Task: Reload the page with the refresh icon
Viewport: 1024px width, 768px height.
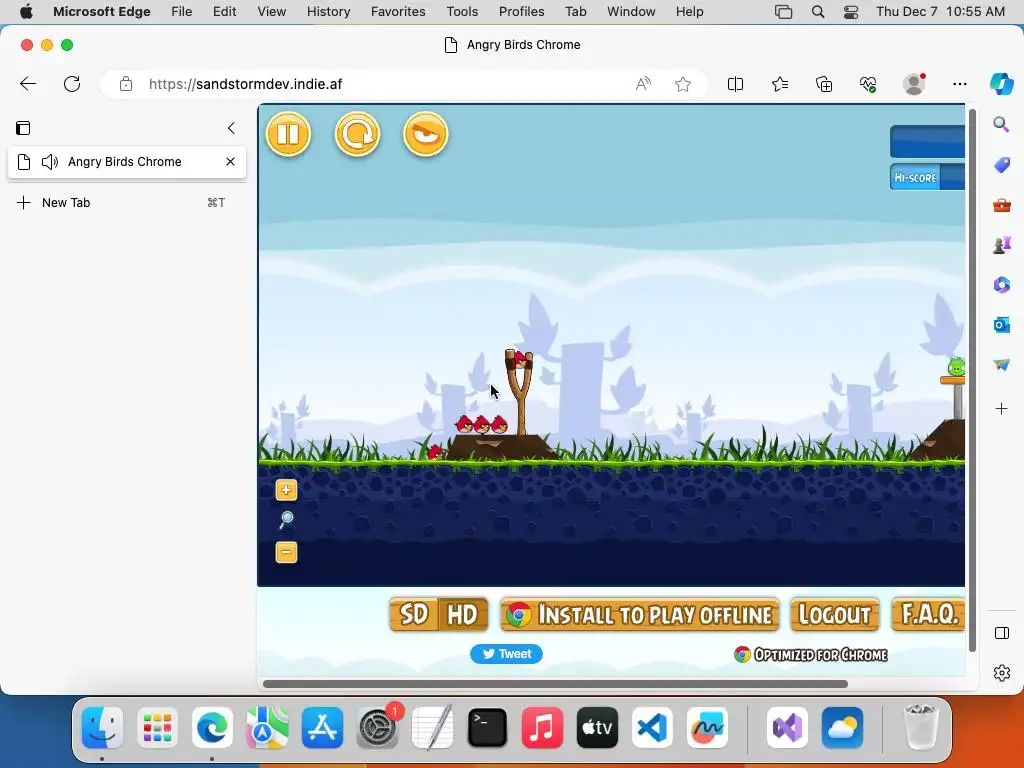Action: 72,84
